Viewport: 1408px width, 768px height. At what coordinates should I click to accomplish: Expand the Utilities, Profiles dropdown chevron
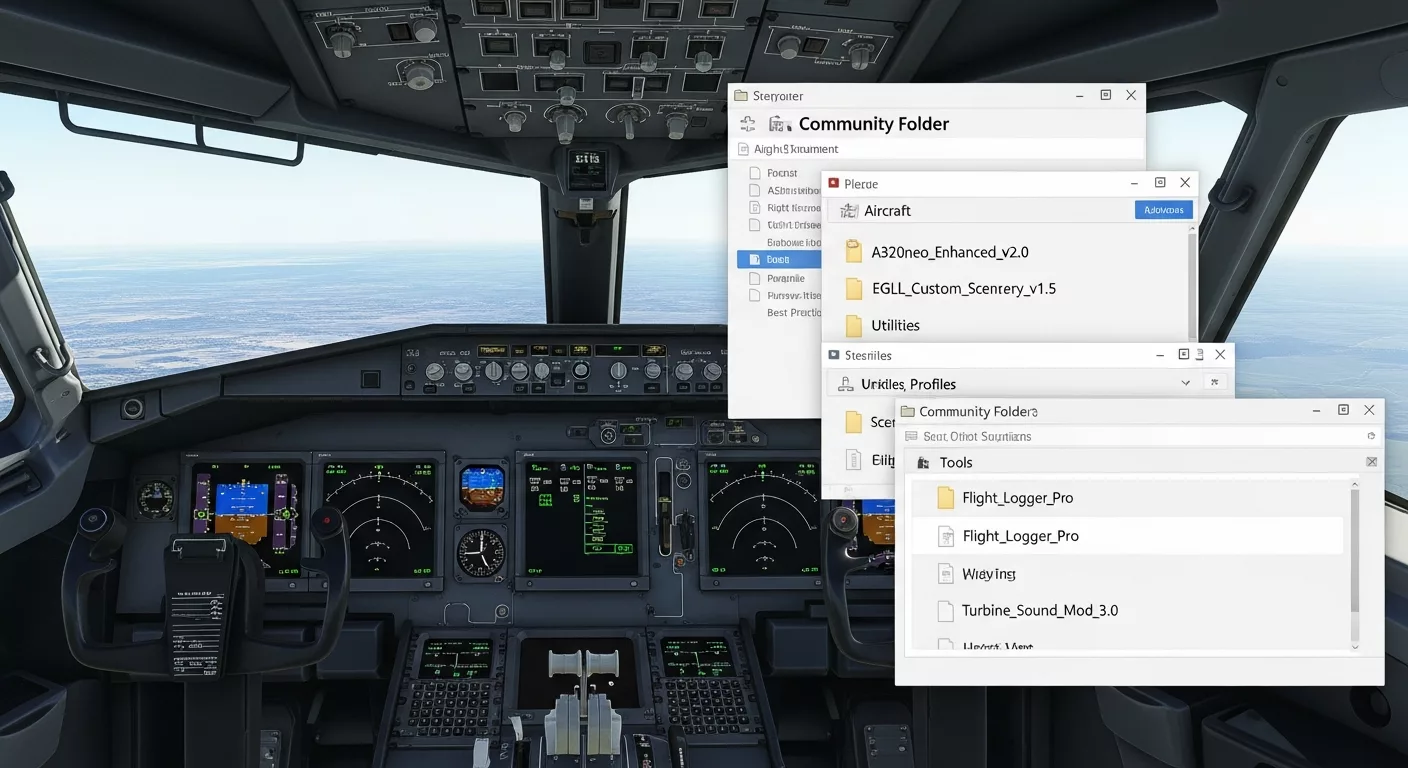(1185, 383)
